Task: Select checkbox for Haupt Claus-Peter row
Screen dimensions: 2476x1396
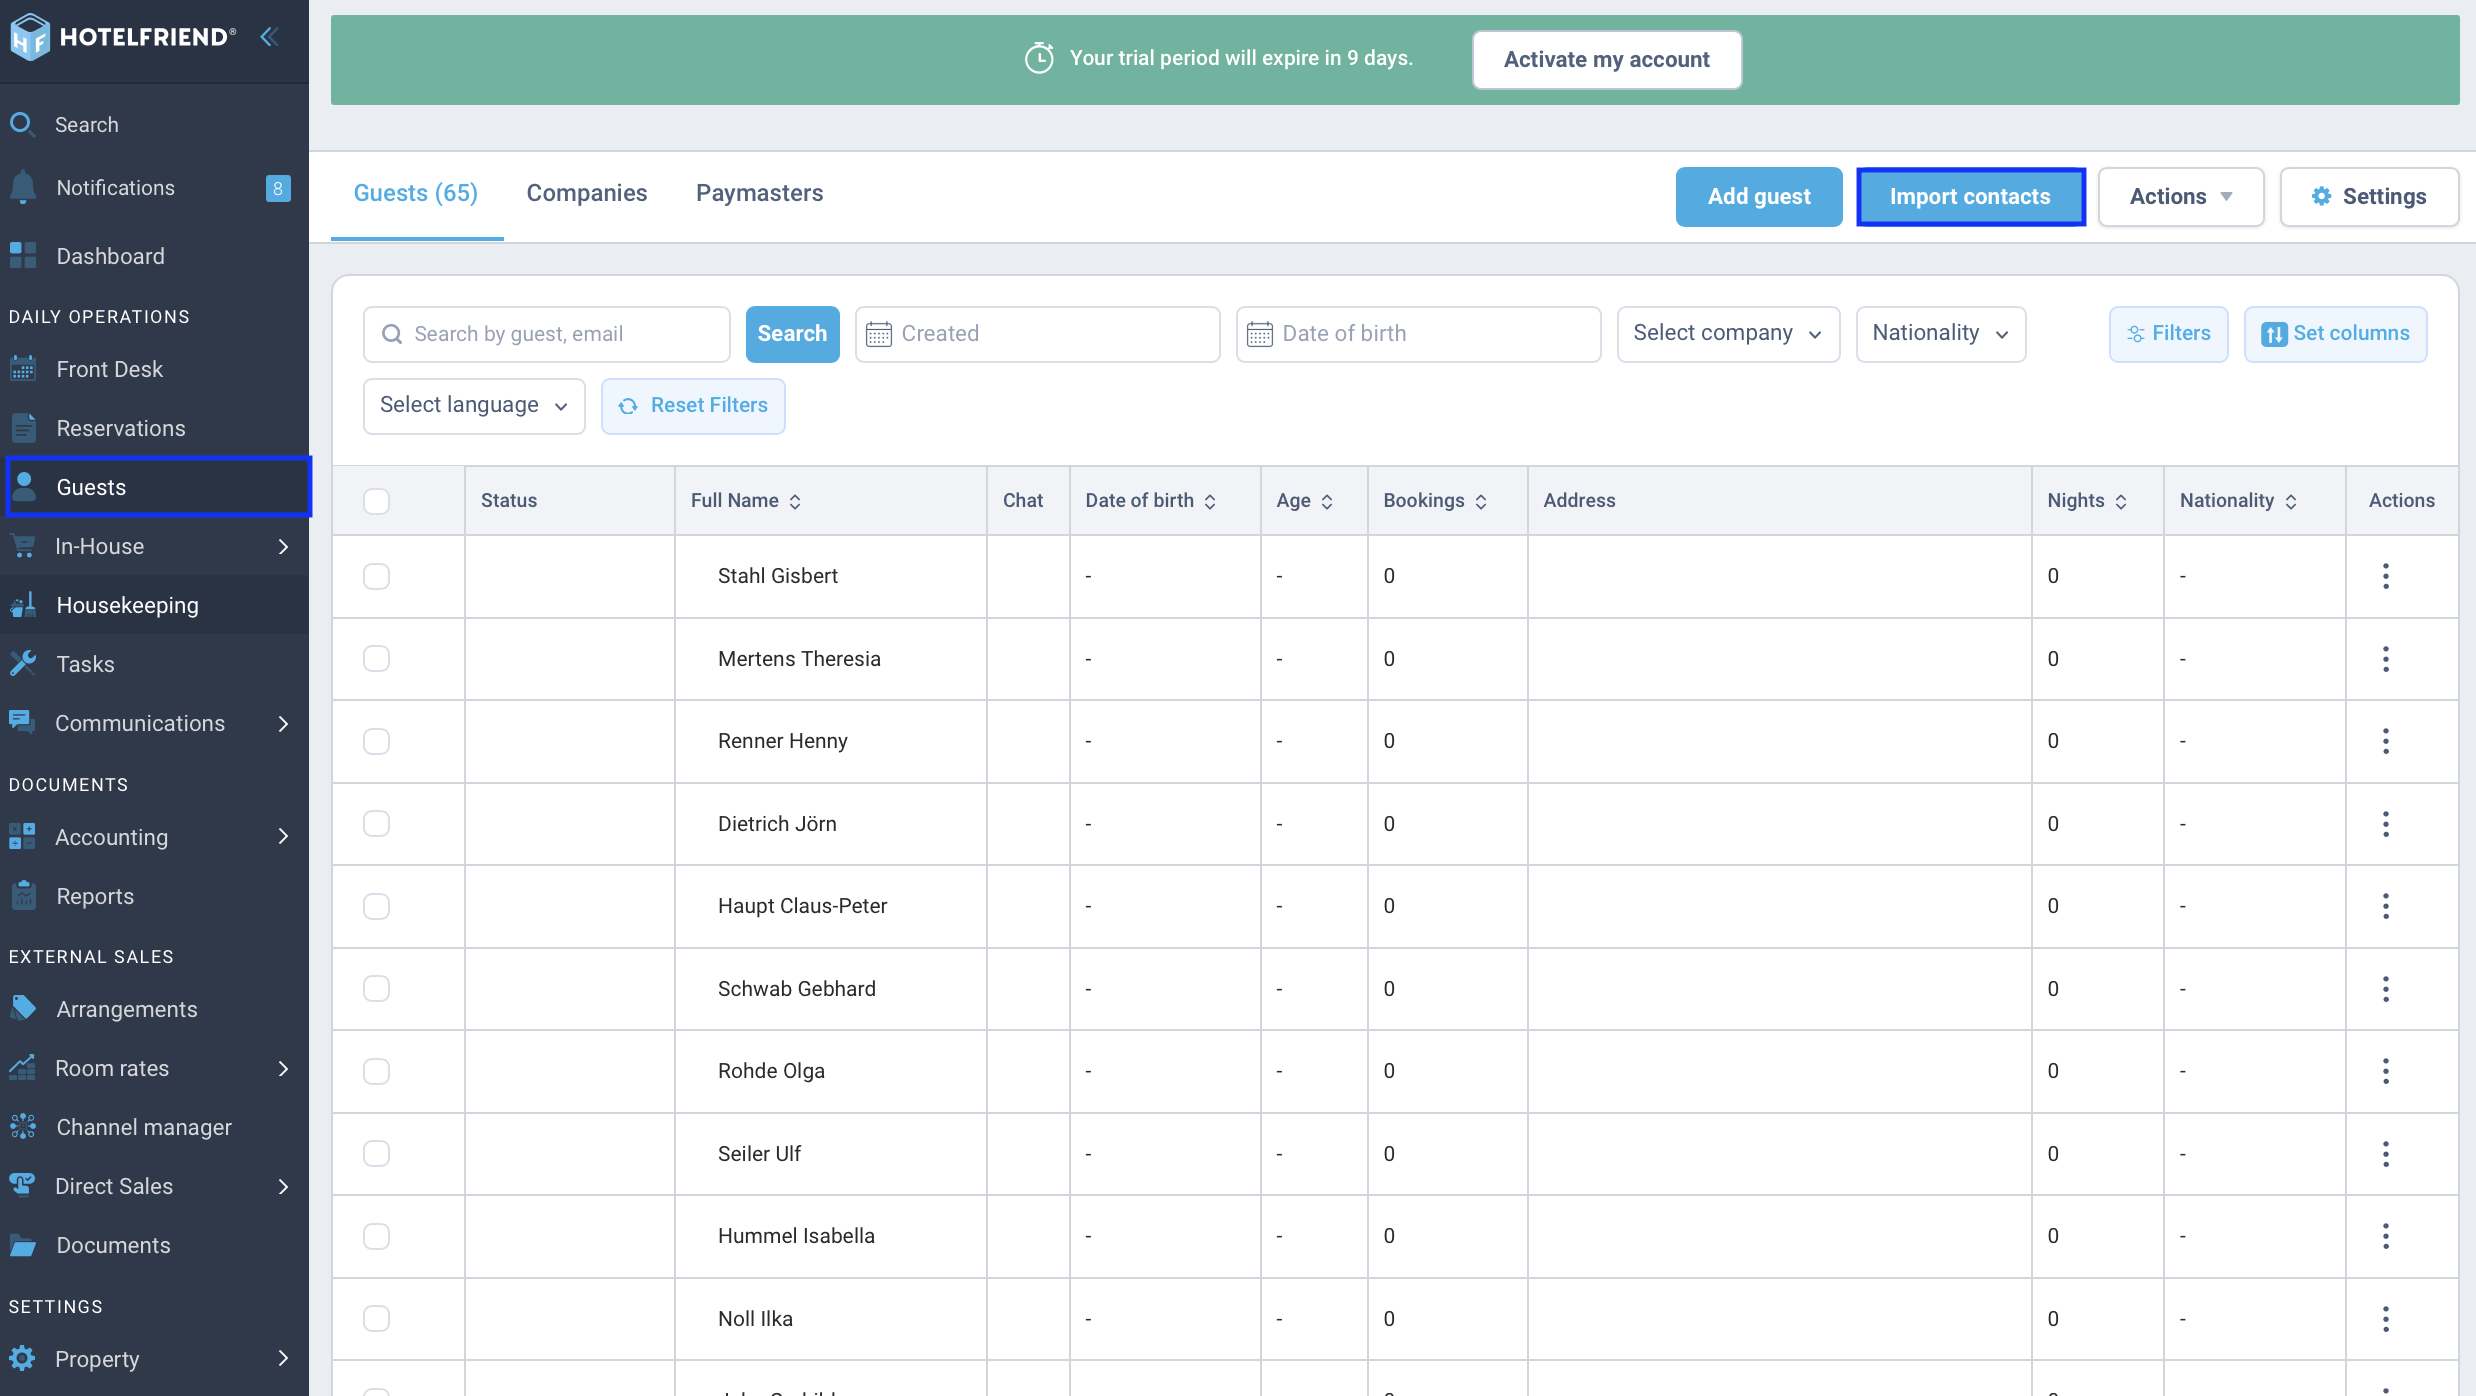Action: click(x=376, y=906)
